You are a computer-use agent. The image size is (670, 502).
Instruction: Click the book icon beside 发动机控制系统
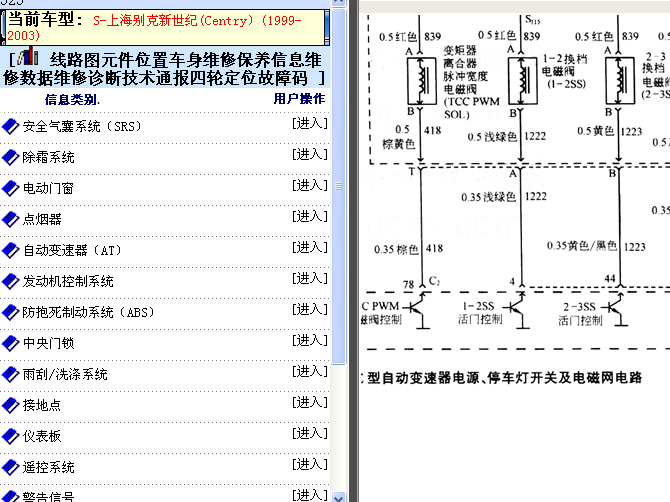pyautogui.click(x=11, y=281)
